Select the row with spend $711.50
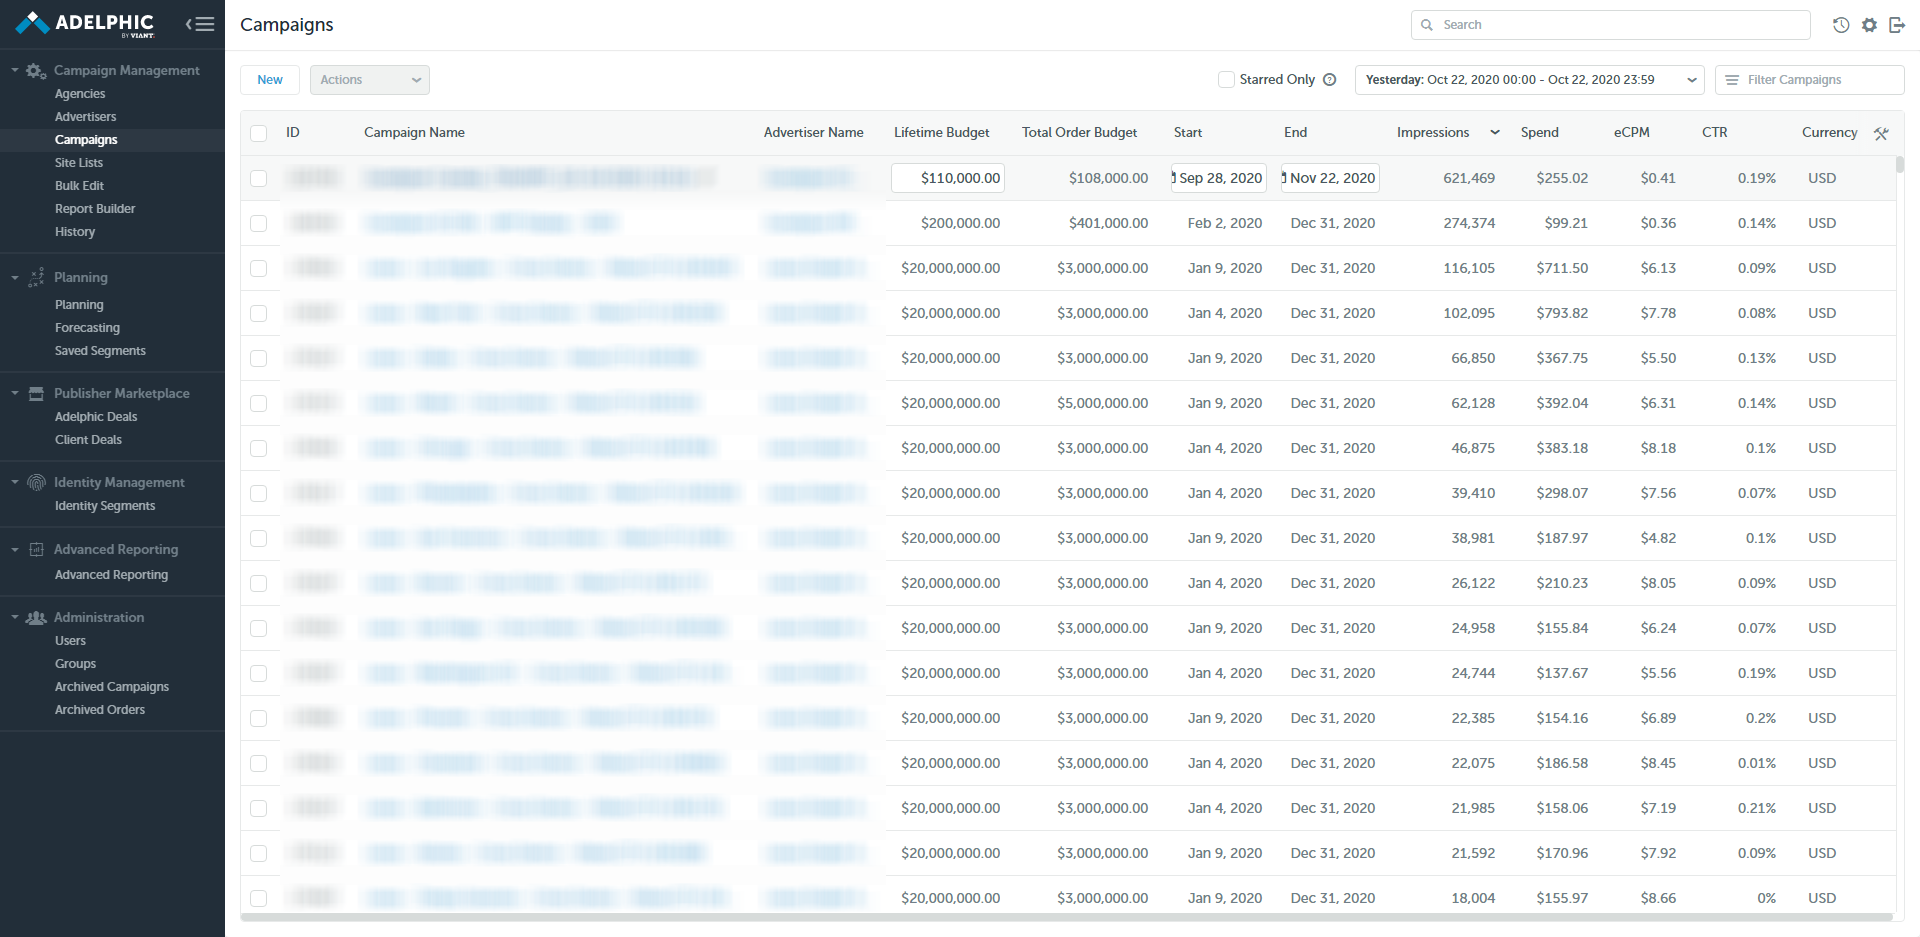This screenshot has width=1920, height=937. click(x=259, y=268)
